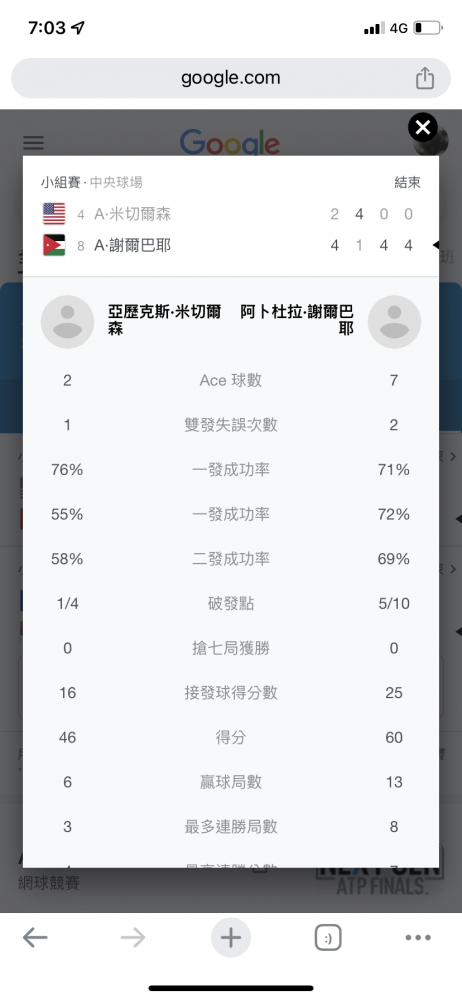Tap the A·謝爾巴耶 score row
This screenshot has height=1000, width=462.
pos(231,246)
